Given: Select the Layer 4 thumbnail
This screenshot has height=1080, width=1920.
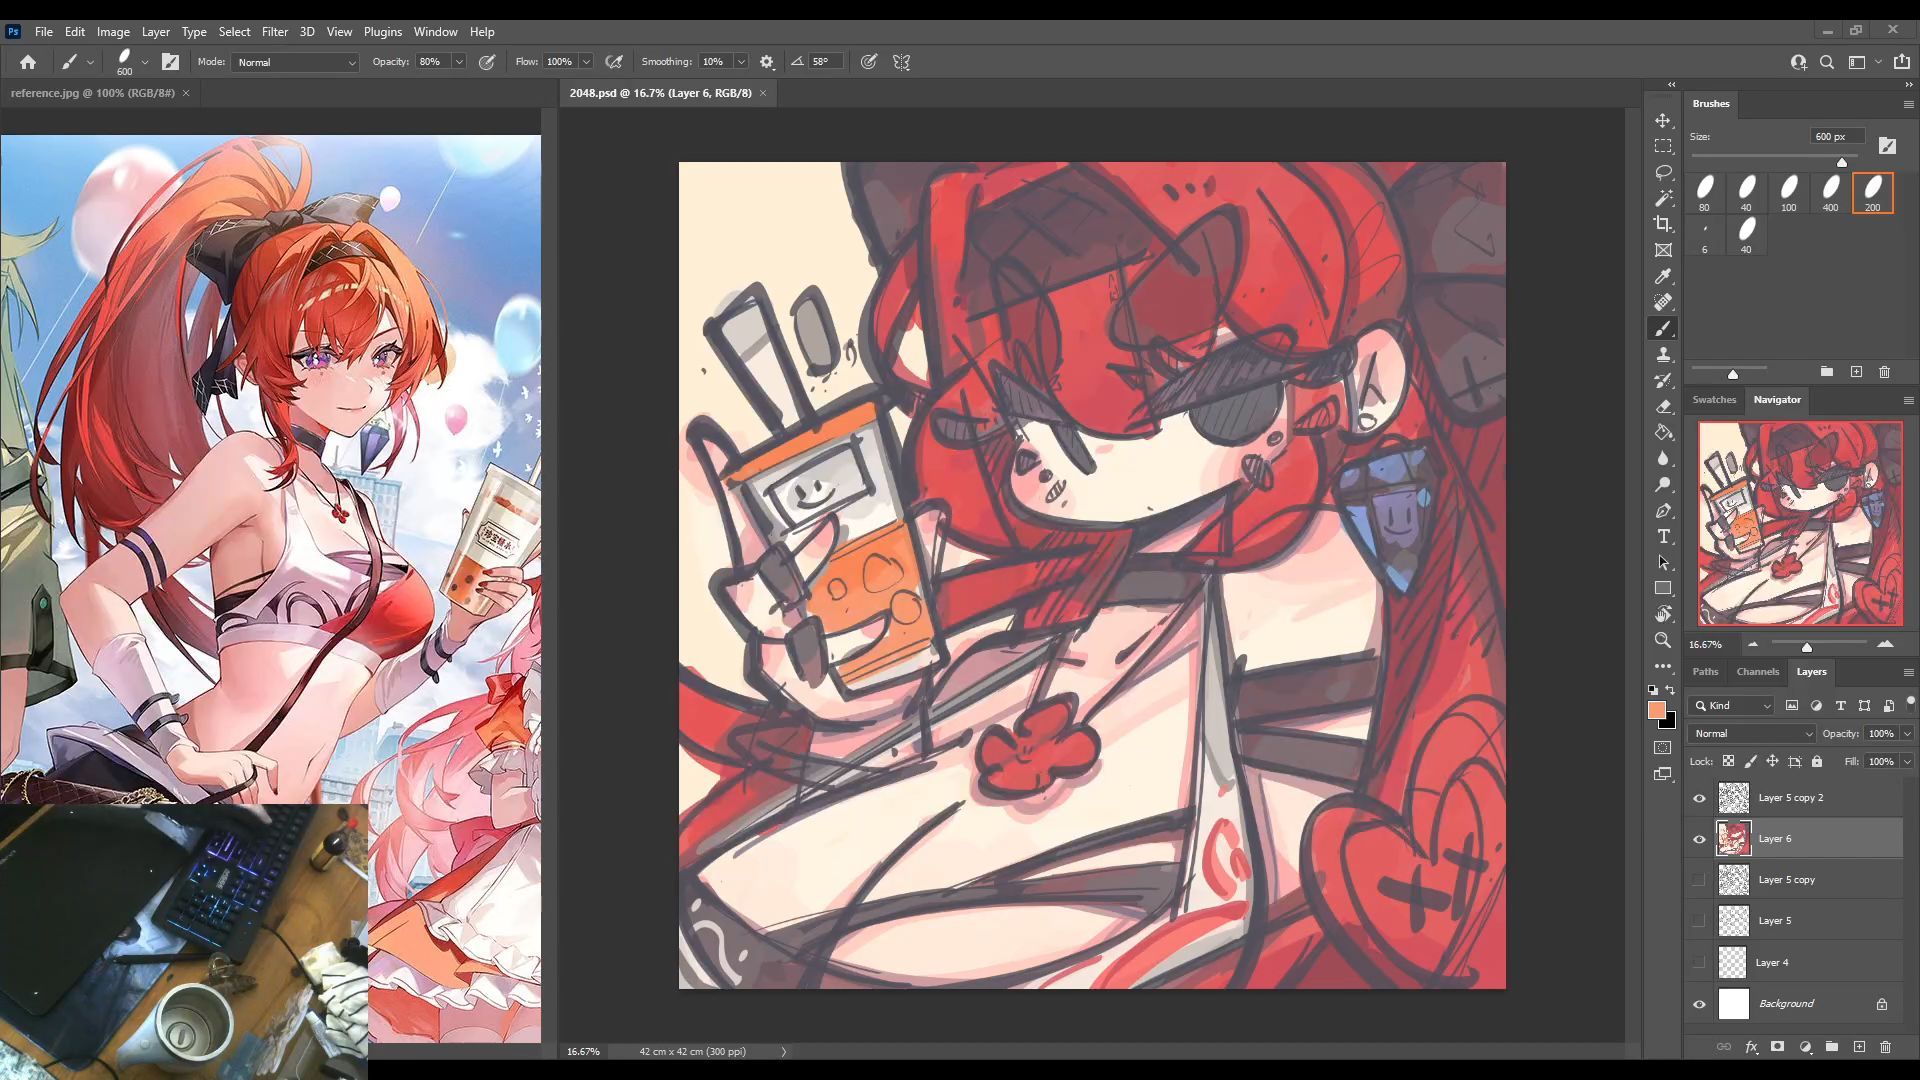Looking at the screenshot, I should click(1732, 963).
